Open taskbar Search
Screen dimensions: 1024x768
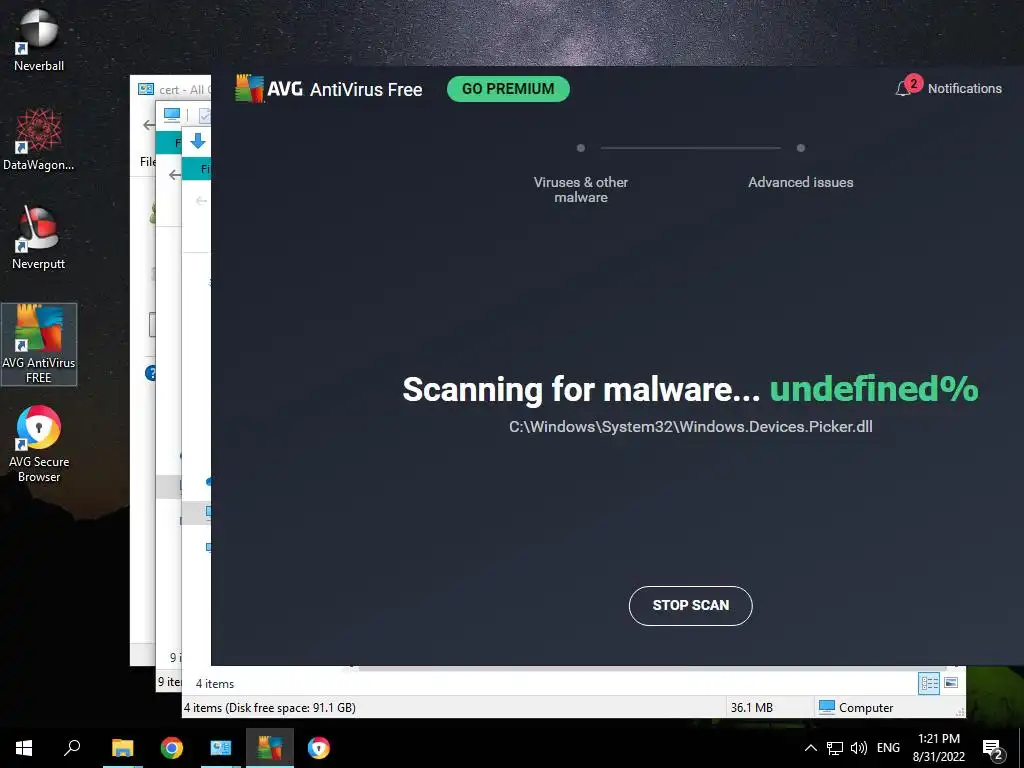tap(72, 748)
